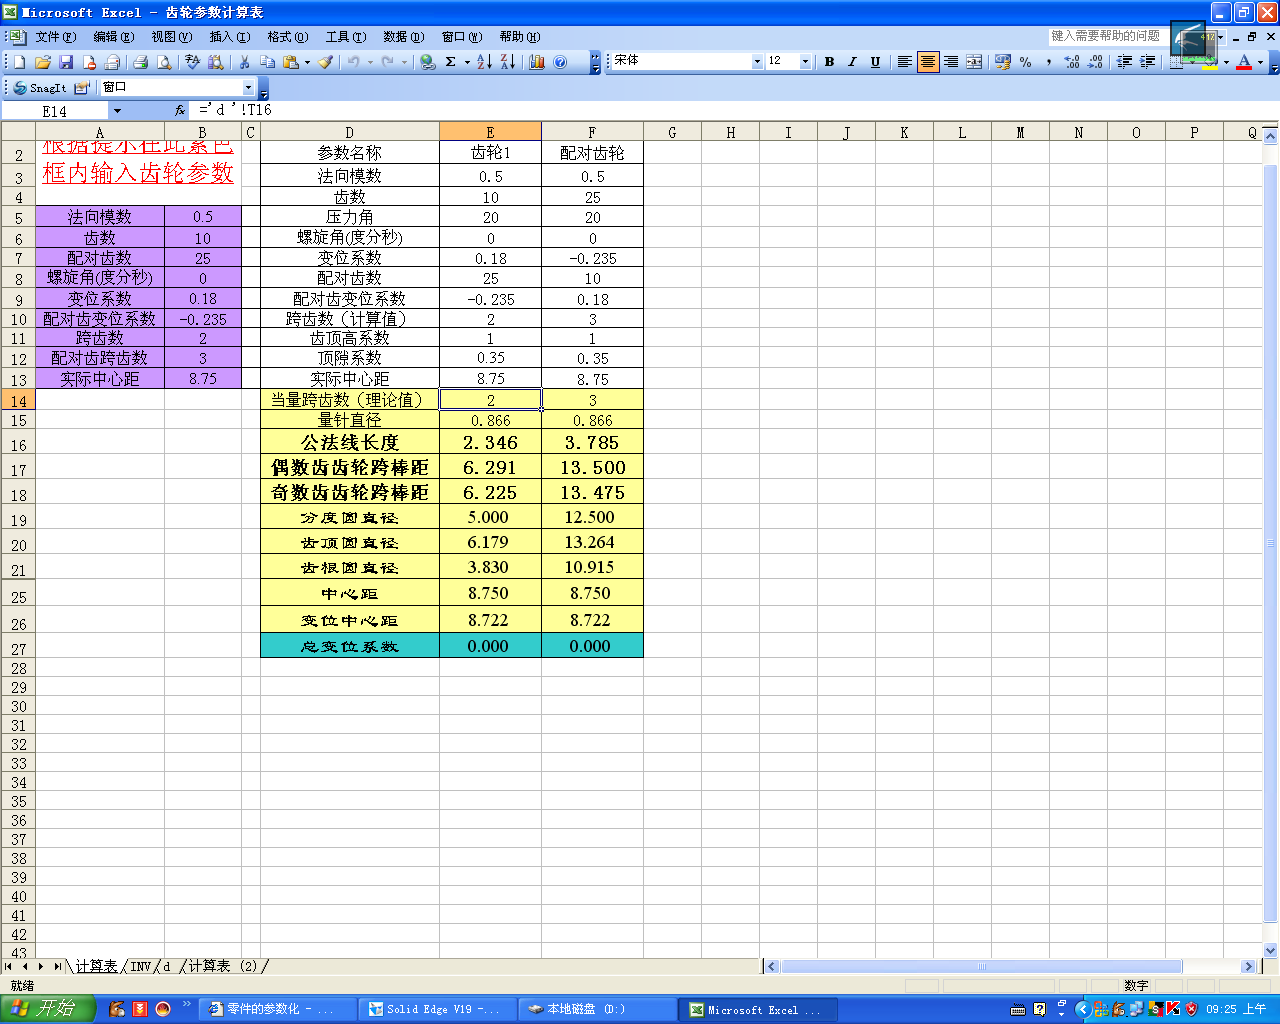Expand the Standard toolbar options chevron
The image size is (1280, 1024).
coord(595,62)
